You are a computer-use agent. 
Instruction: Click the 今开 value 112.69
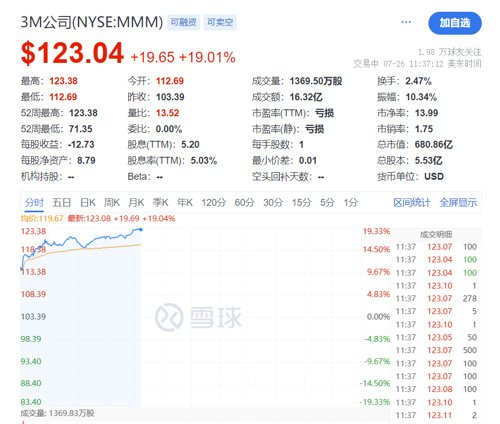pyautogui.click(x=170, y=81)
